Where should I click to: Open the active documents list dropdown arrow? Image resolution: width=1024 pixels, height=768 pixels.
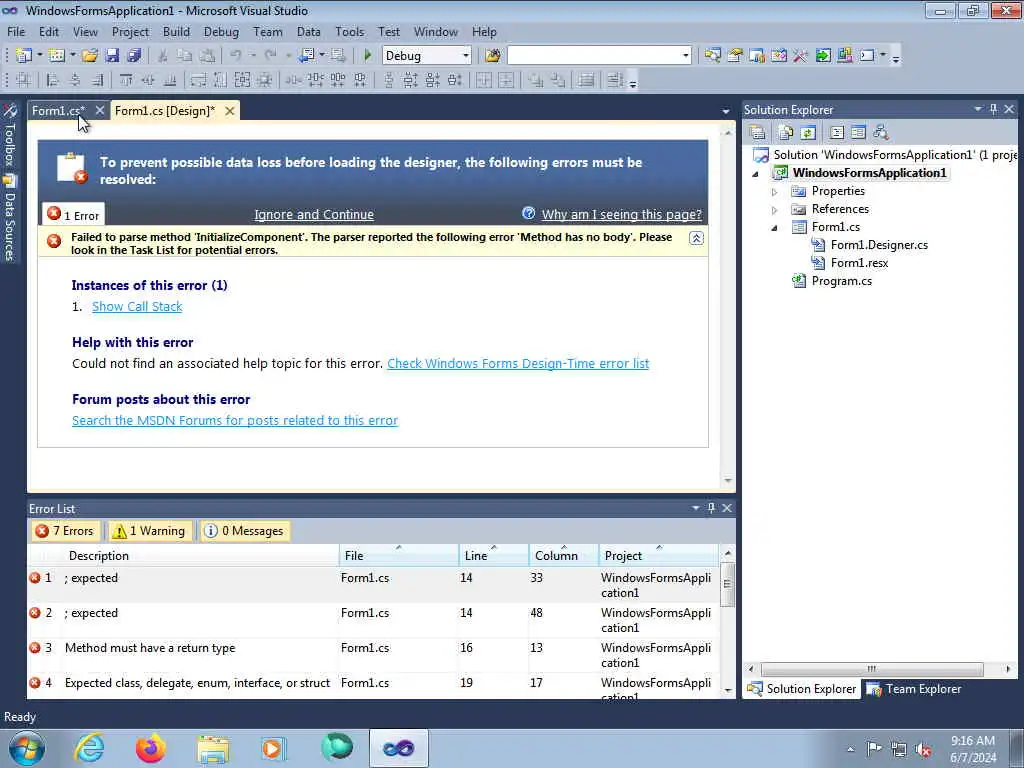(726, 112)
